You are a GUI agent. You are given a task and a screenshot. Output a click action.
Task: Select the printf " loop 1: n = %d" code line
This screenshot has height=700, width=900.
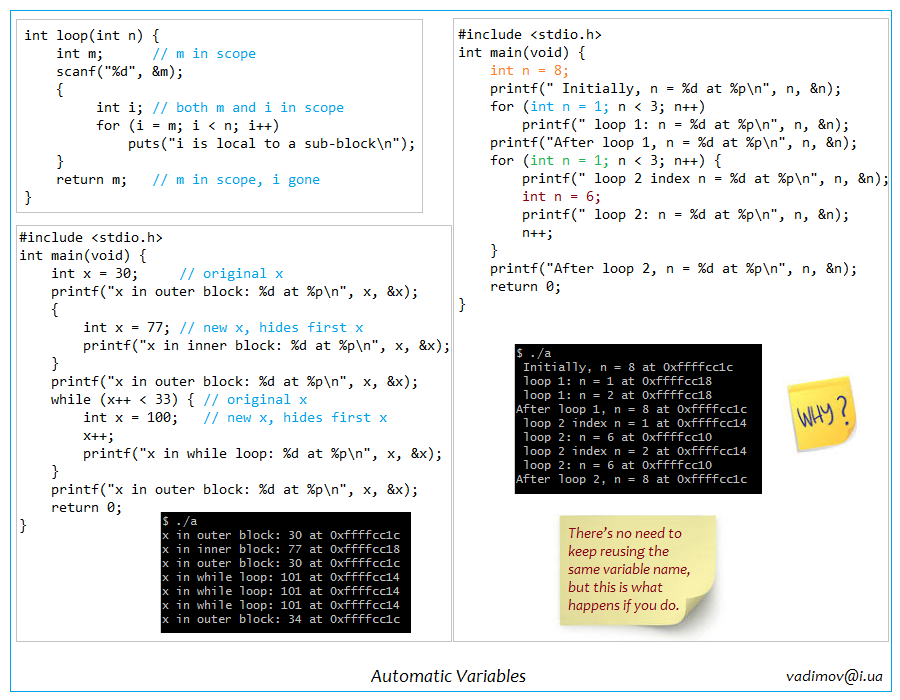tap(685, 125)
